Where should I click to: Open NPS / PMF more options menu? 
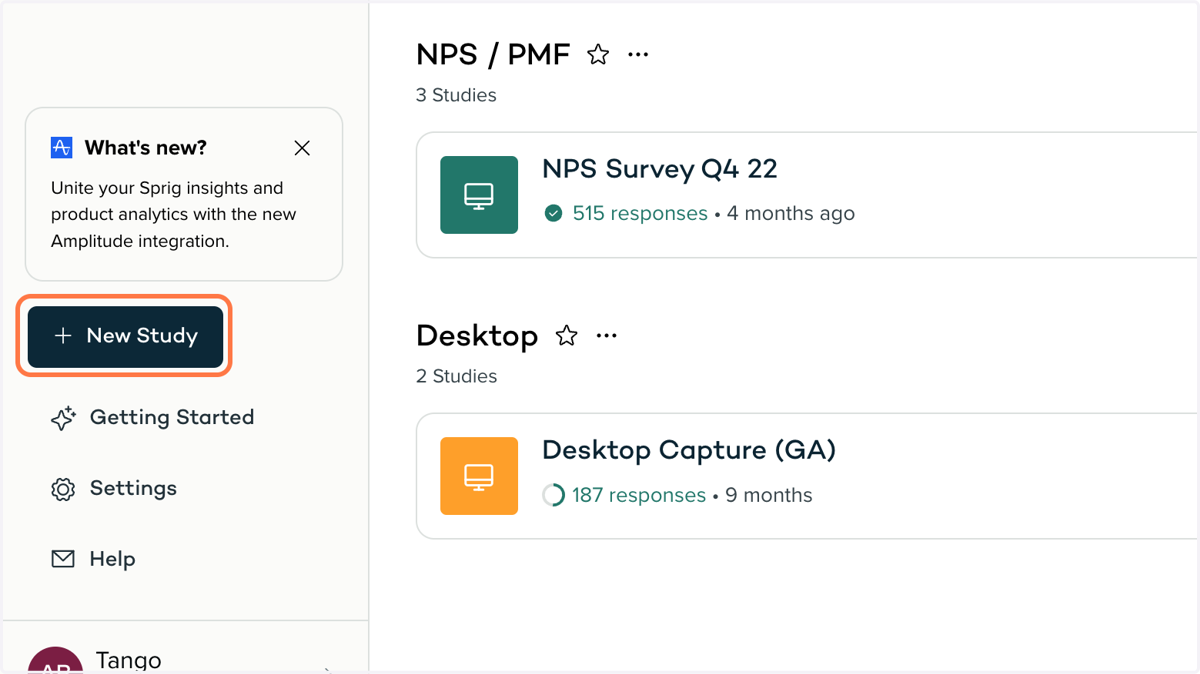tap(638, 55)
